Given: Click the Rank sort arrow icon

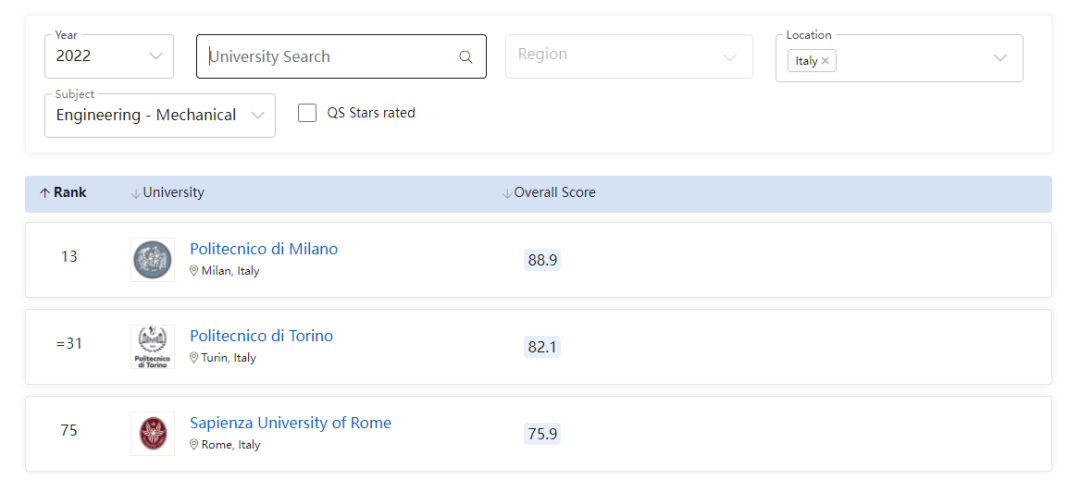Looking at the screenshot, I should click(45, 193).
